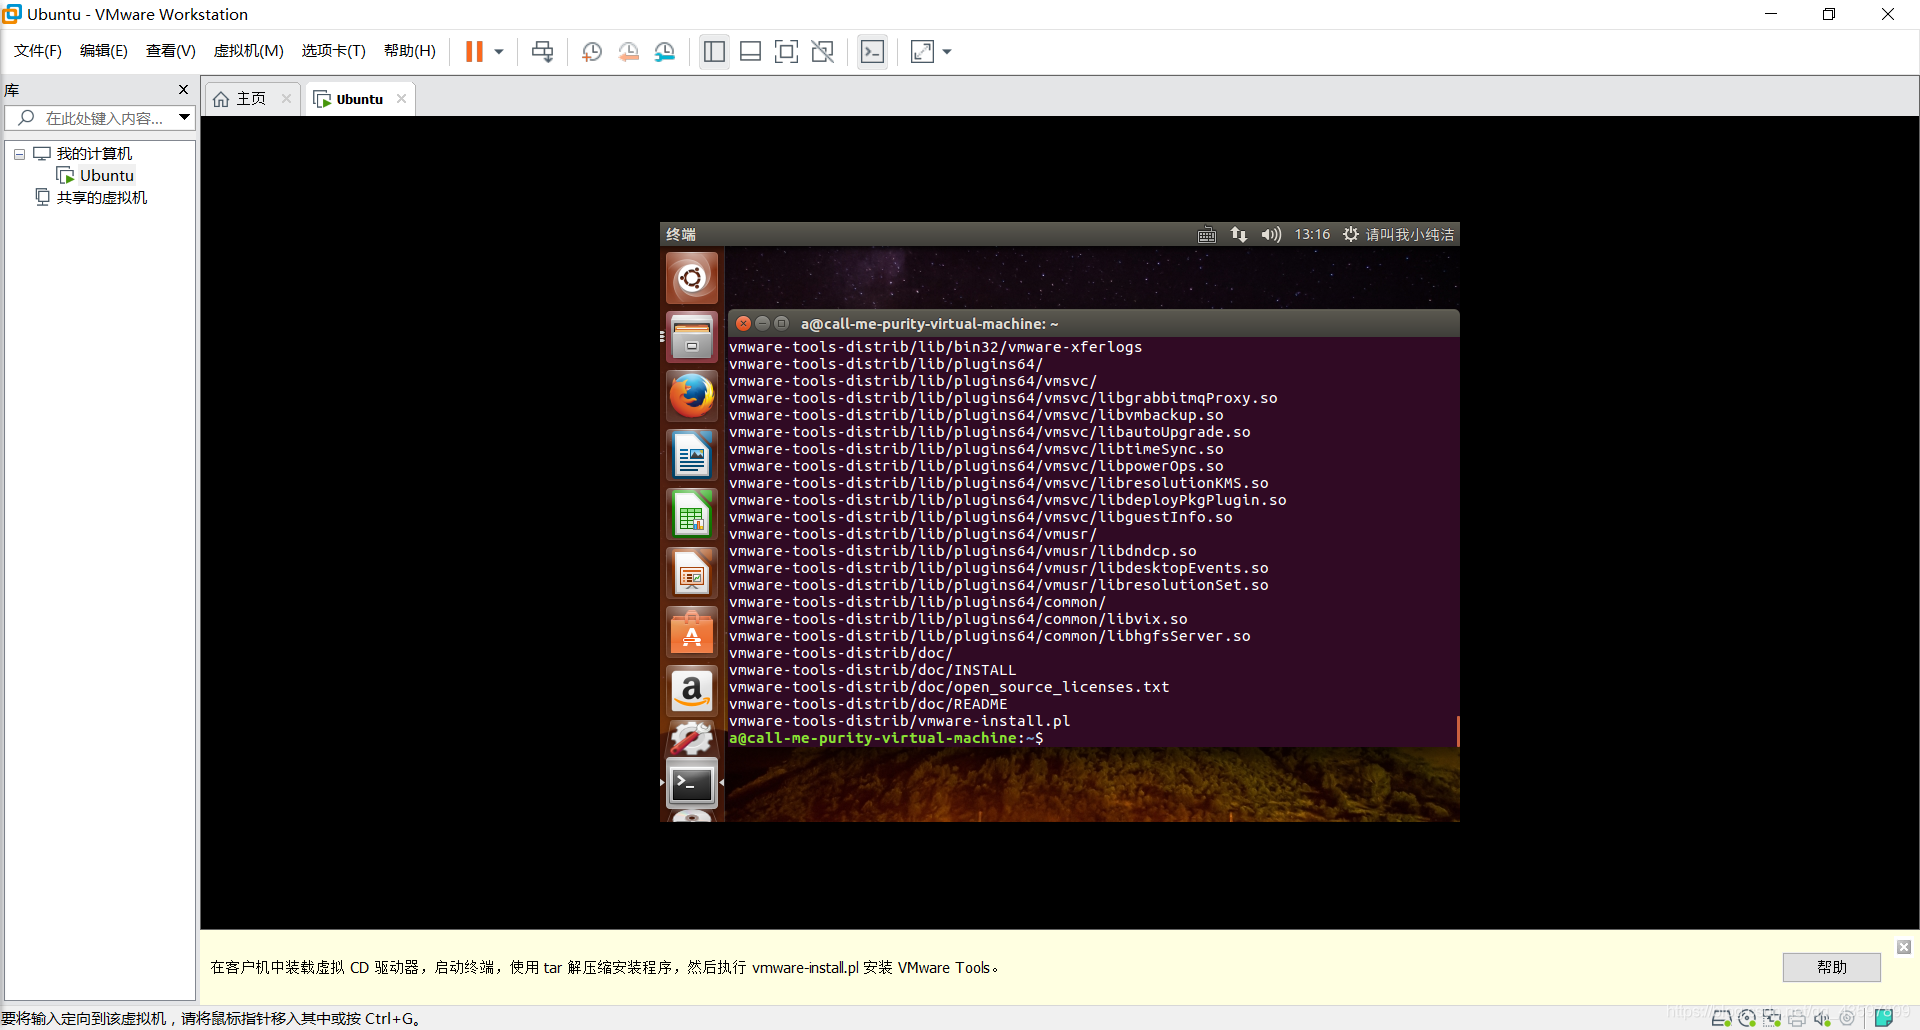Image resolution: width=1920 pixels, height=1030 pixels.
Task: Toggle the console view icon in toolbar
Action: click(x=872, y=51)
